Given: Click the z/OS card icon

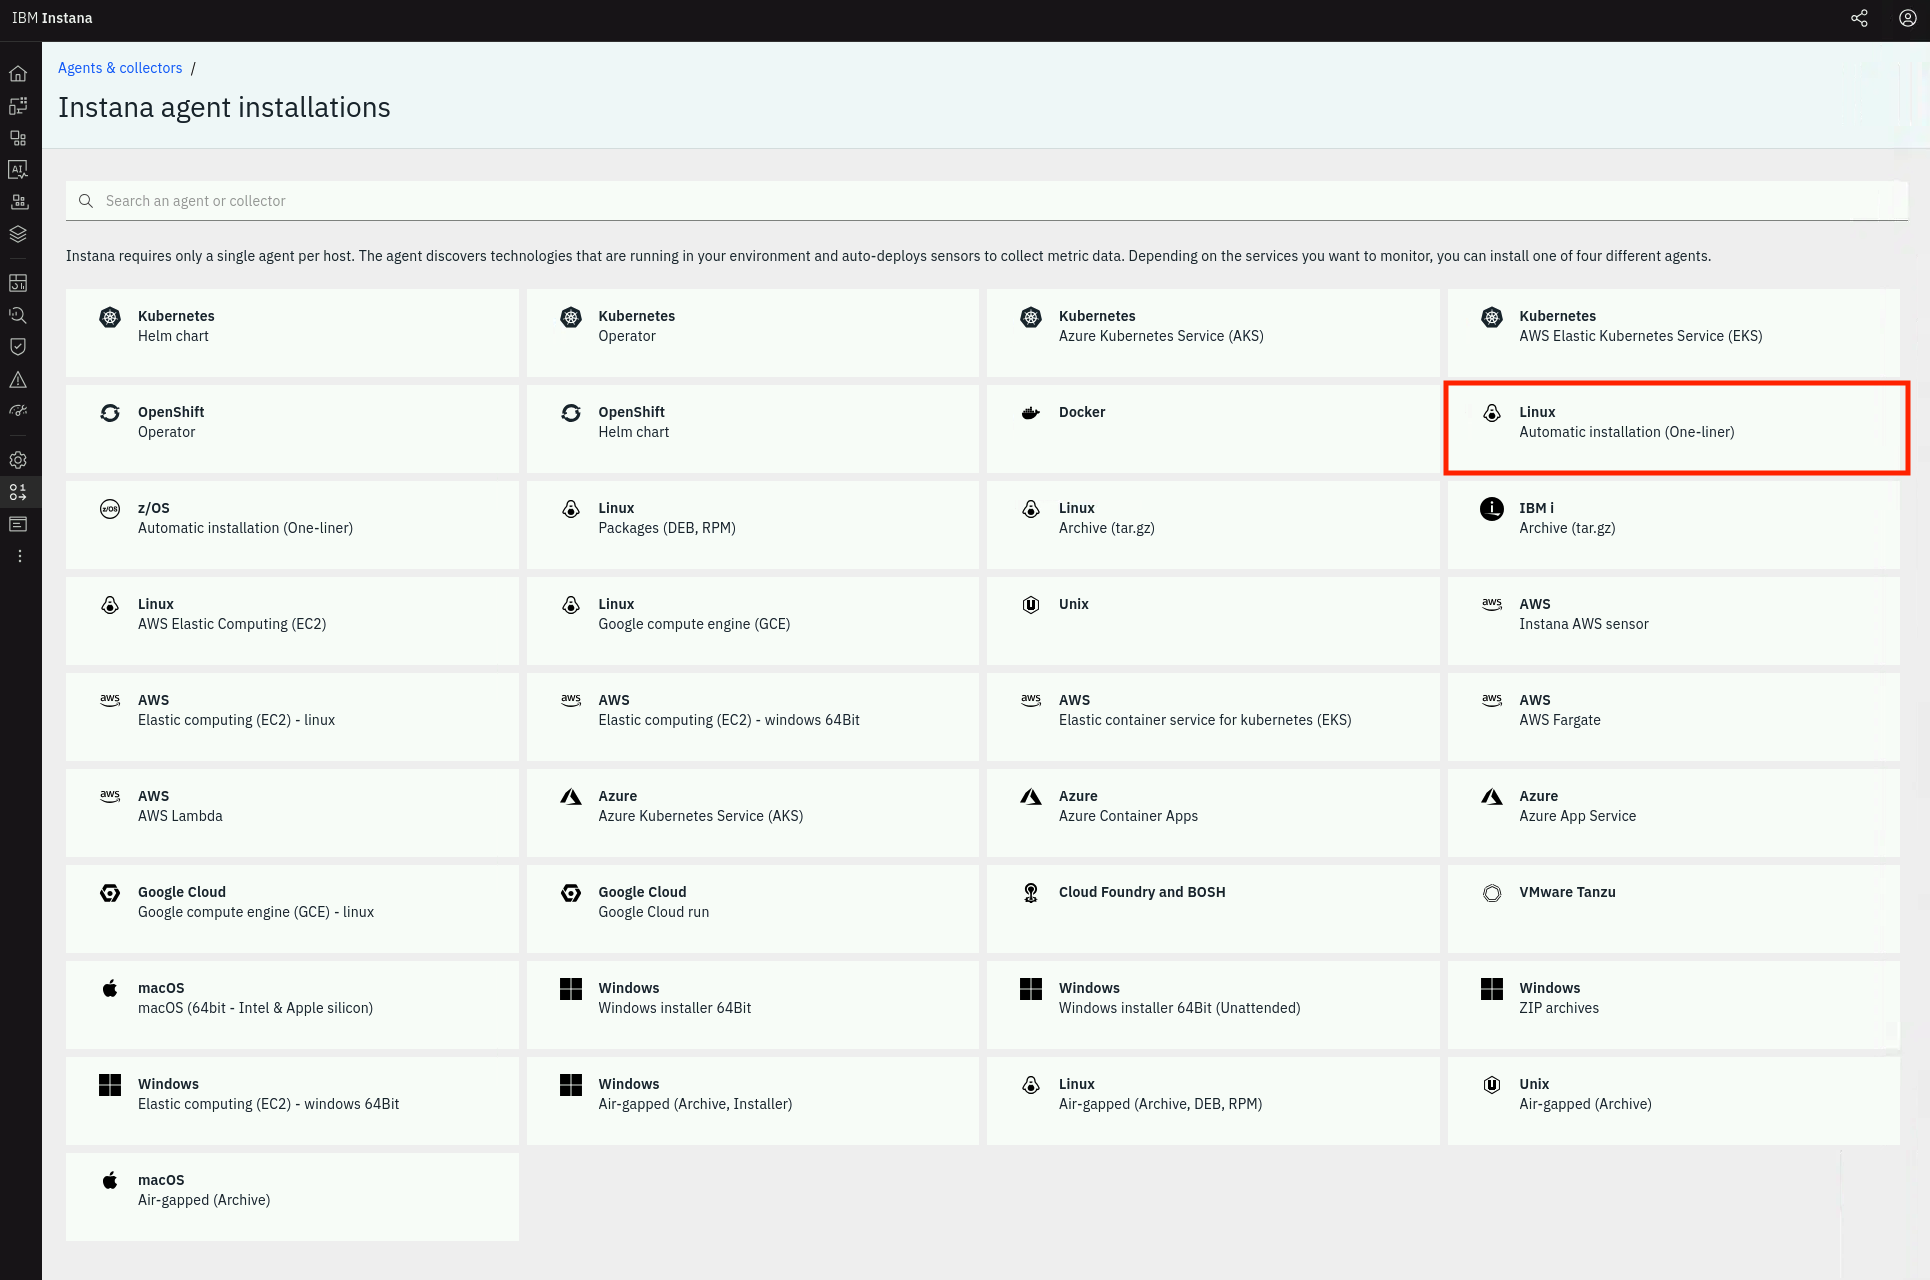Looking at the screenshot, I should click(110, 509).
